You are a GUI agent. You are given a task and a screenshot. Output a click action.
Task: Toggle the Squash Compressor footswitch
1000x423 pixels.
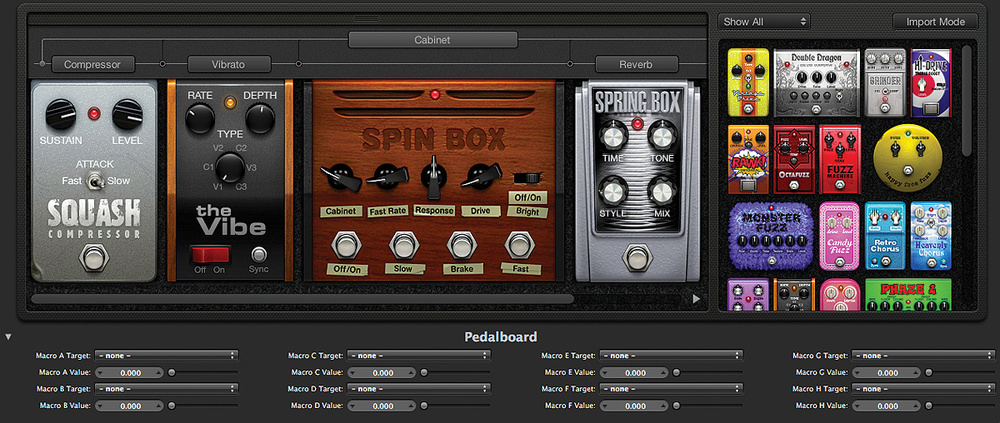click(94, 256)
